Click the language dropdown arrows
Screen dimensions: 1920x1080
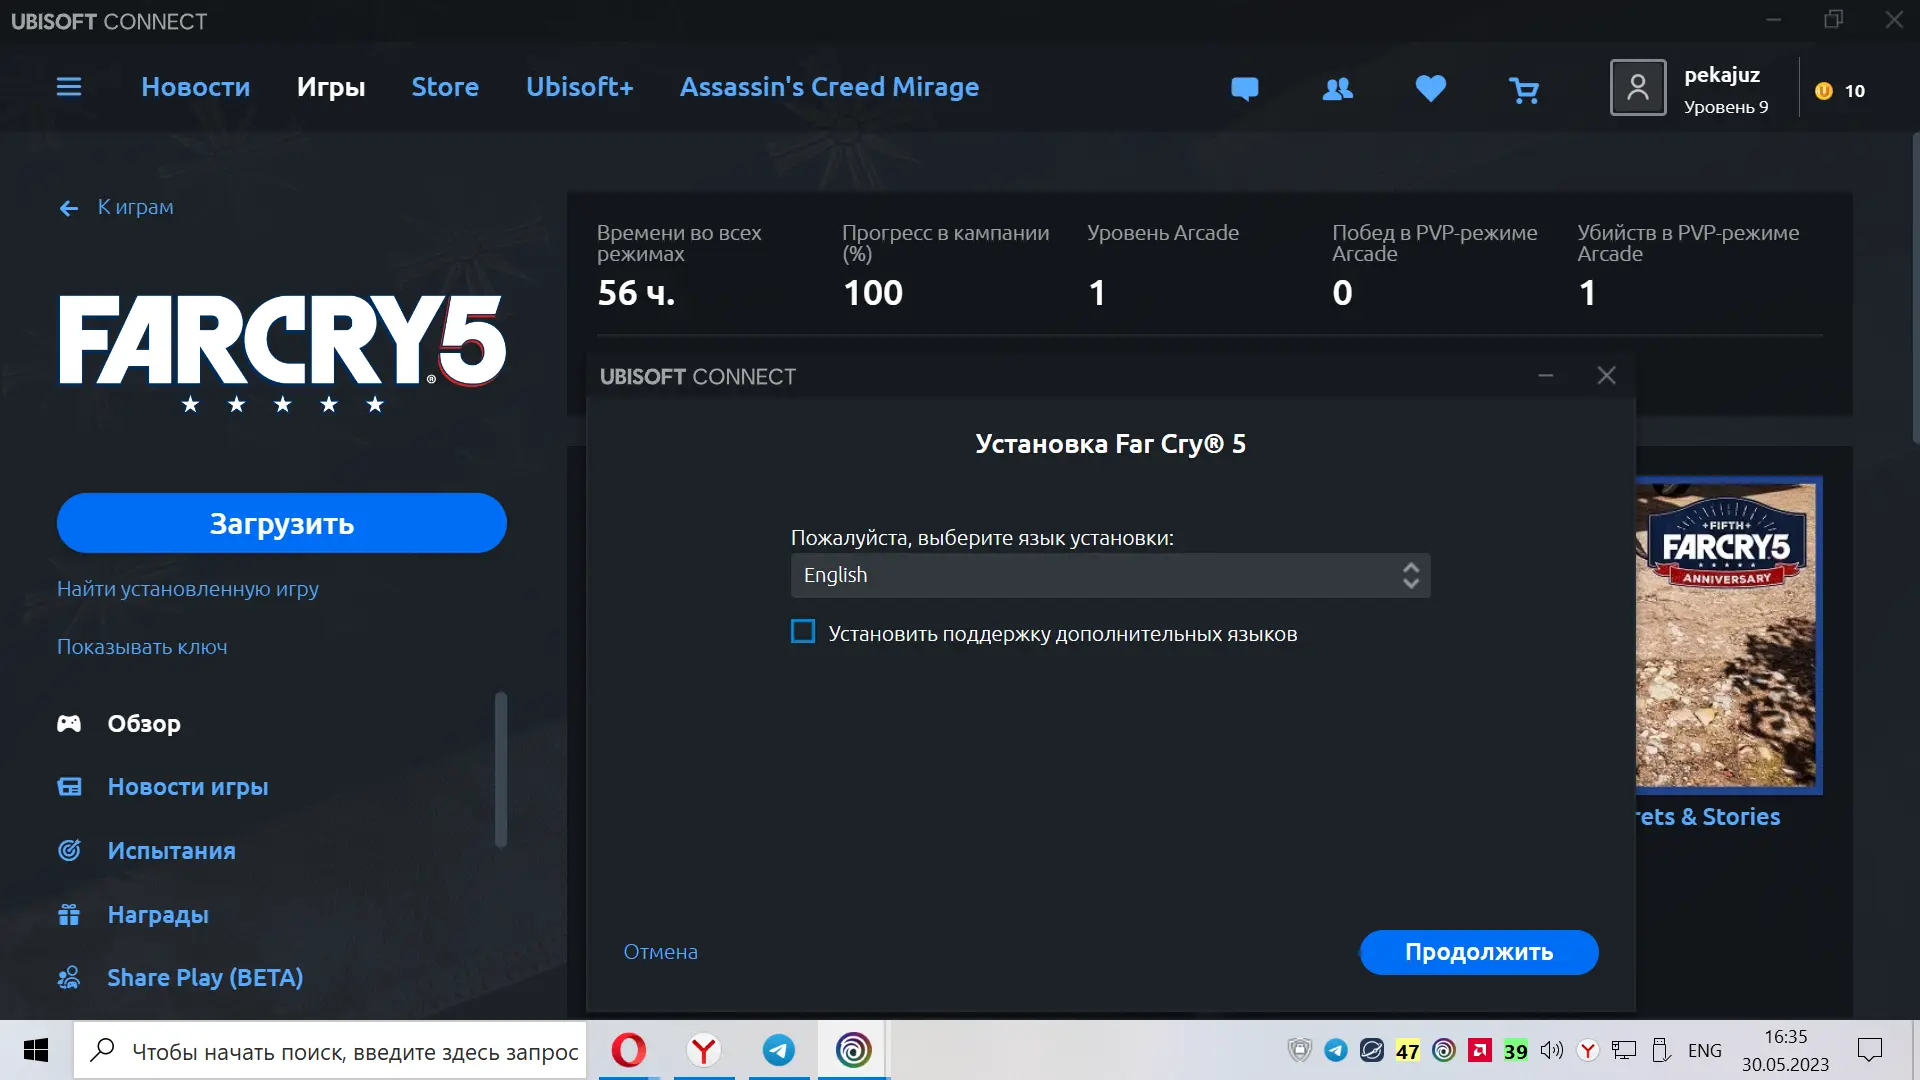1411,576
